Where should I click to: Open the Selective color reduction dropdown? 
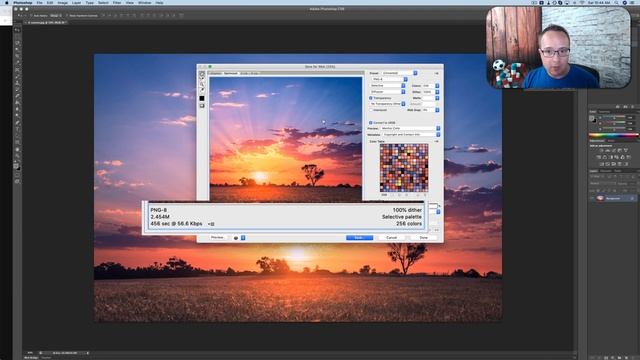(387, 86)
